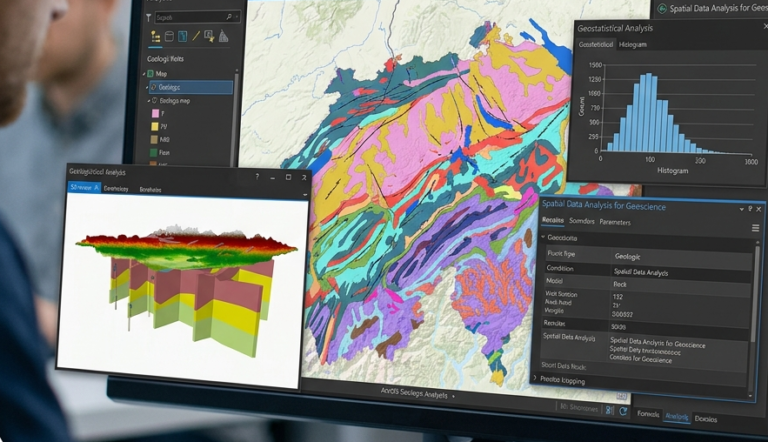Close the Spatial Data Analysis for Geoscience panel

click(759, 209)
